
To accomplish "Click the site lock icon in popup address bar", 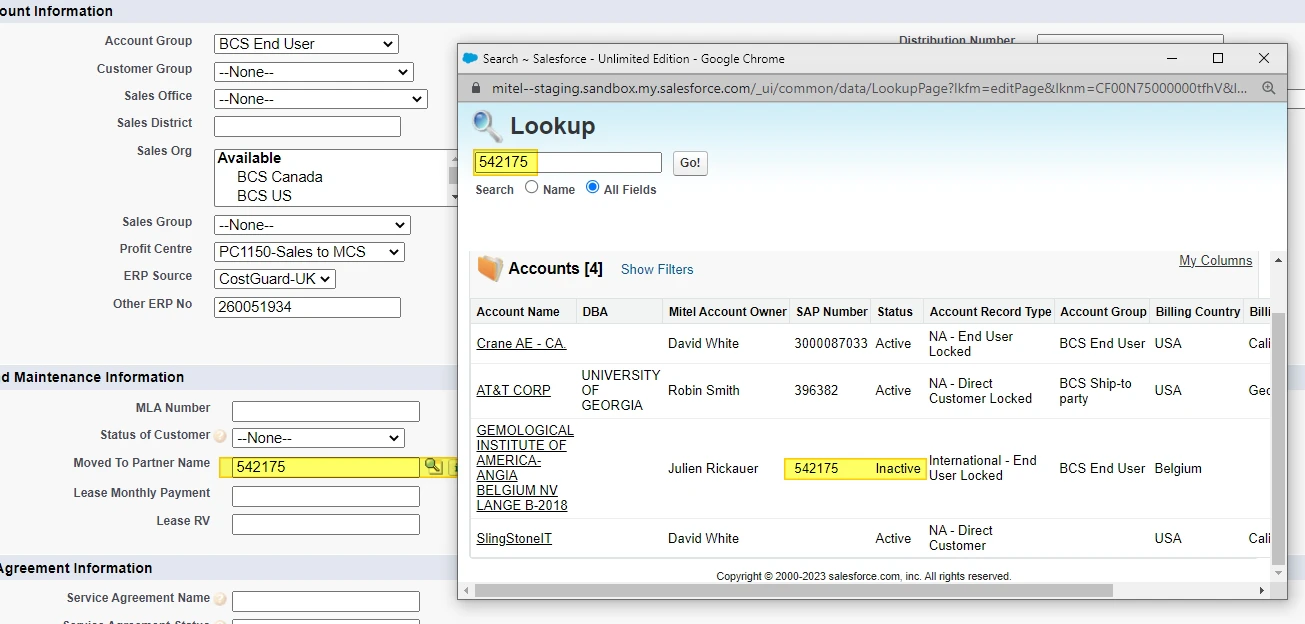I will pos(475,88).
